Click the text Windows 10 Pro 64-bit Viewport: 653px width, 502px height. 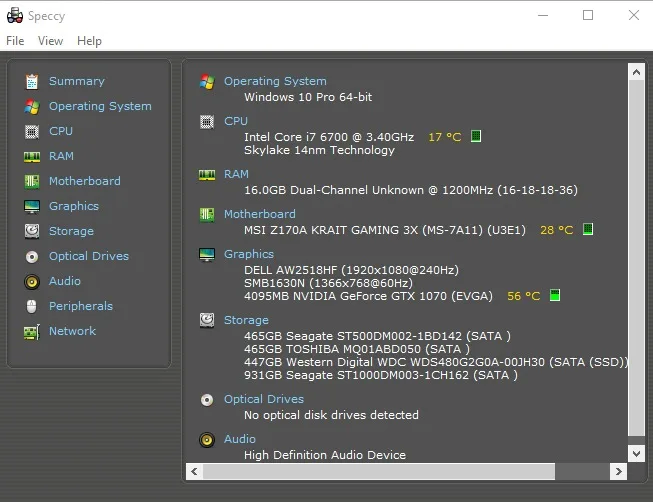coord(308,97)
